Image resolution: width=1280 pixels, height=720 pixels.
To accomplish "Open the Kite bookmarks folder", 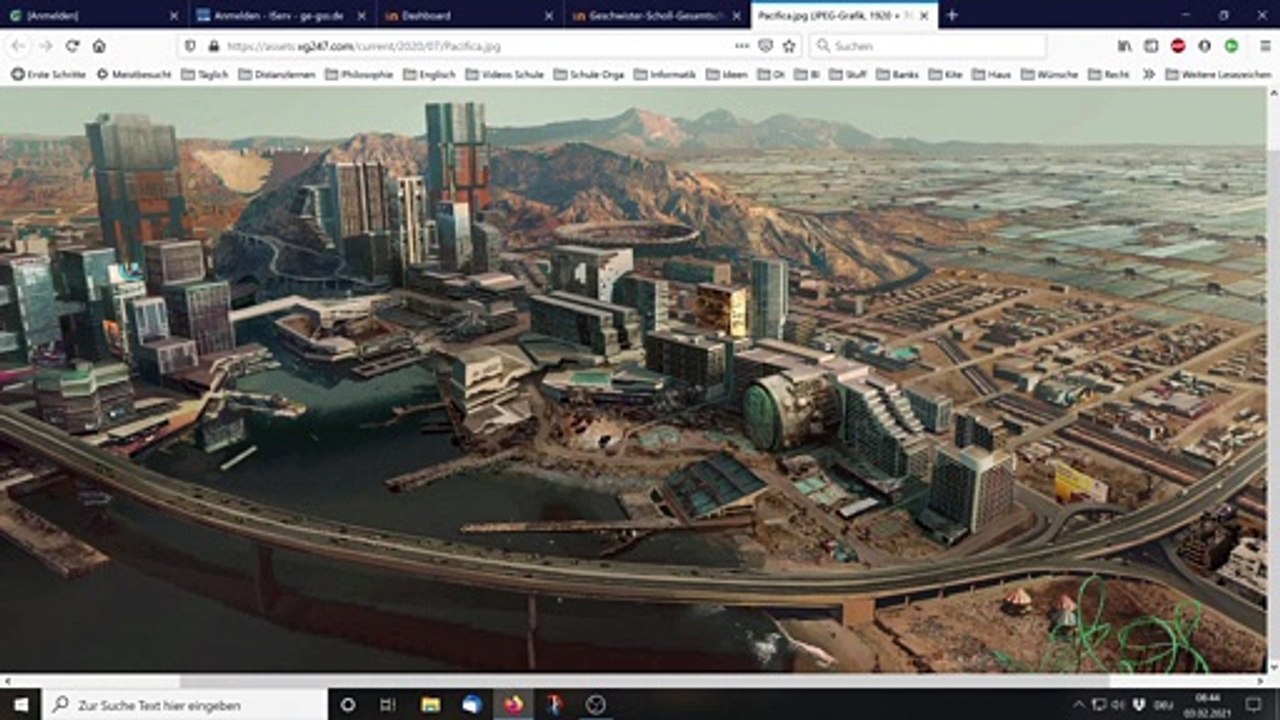I will (x=945, y=74).
